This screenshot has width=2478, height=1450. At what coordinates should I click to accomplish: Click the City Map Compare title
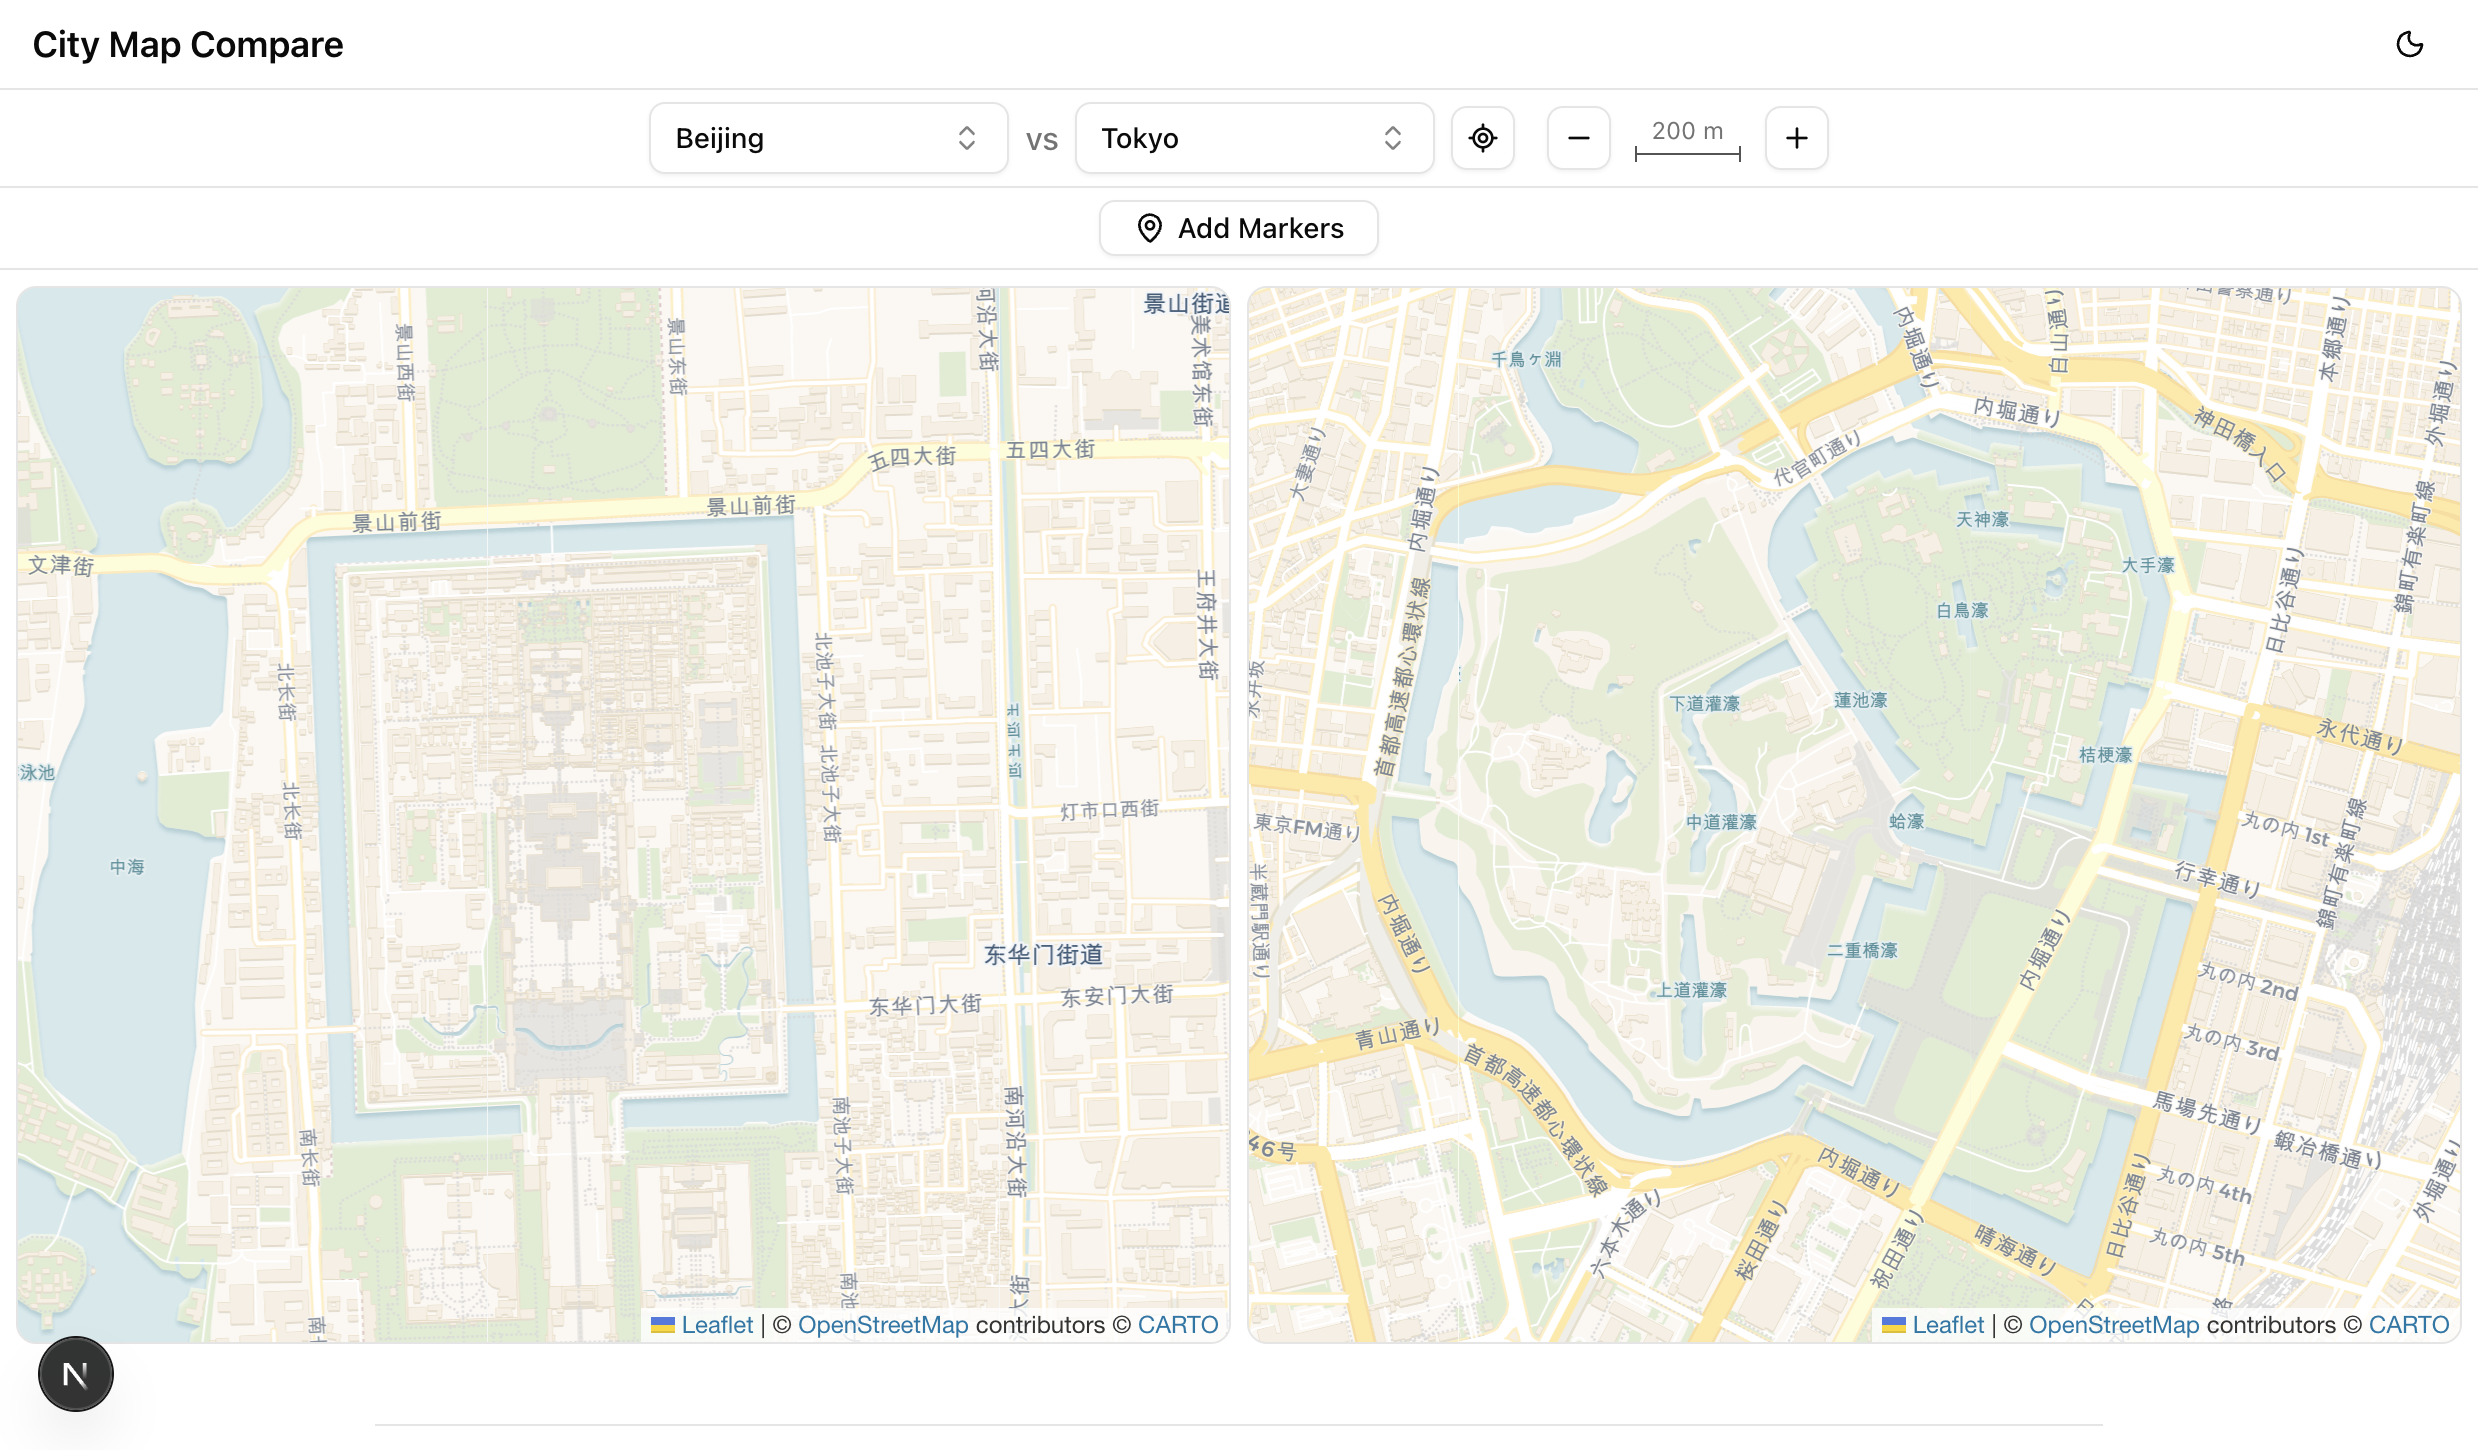pos(188,44)
